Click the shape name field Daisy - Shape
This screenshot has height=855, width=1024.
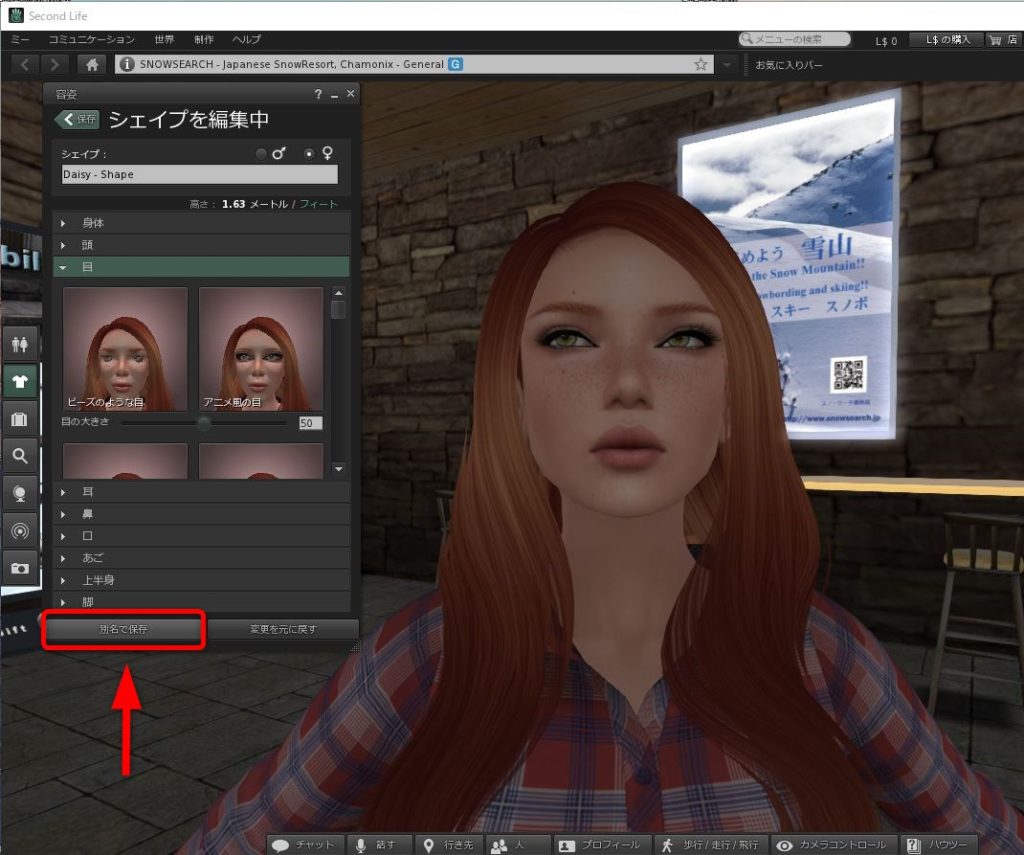click(x=200, y=174)
